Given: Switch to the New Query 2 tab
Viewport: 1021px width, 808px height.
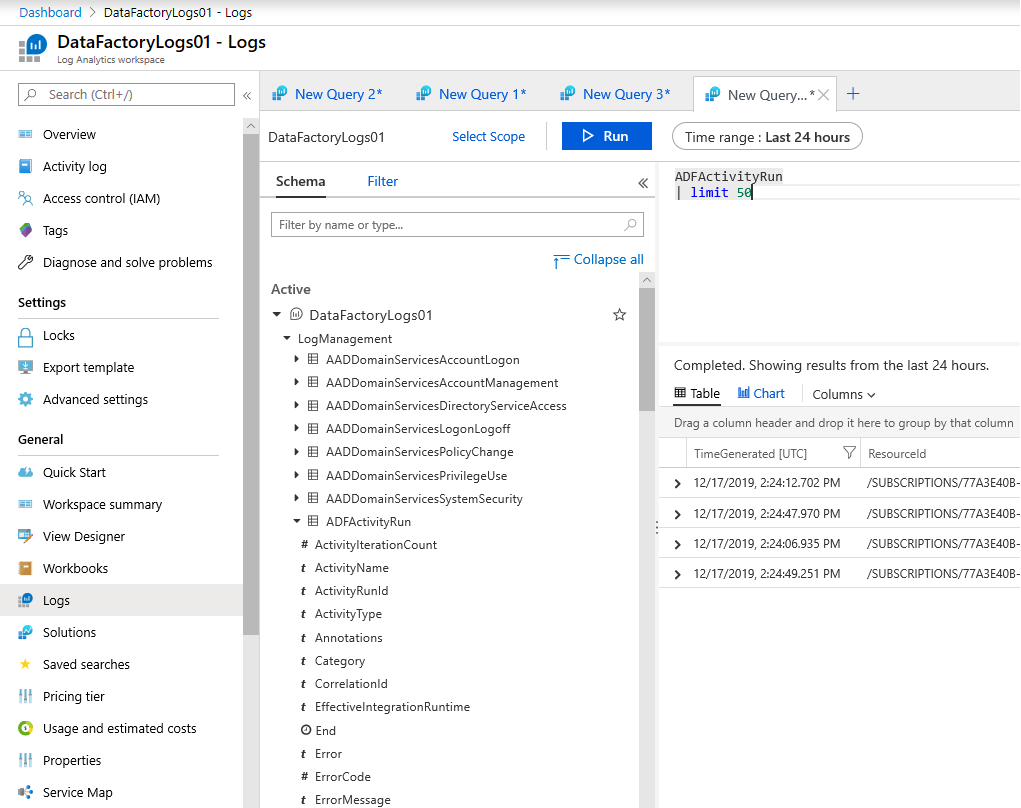Looking at the screenshot, I should coord(337,94).
